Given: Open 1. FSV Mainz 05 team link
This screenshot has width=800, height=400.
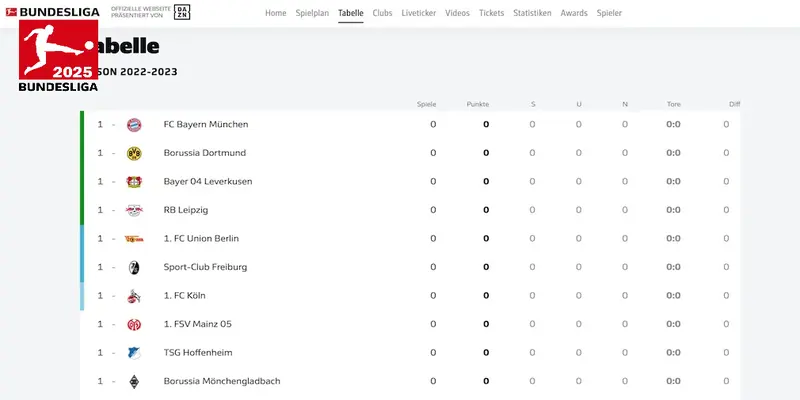Looking at the screenshot, I should coord(197,324).
